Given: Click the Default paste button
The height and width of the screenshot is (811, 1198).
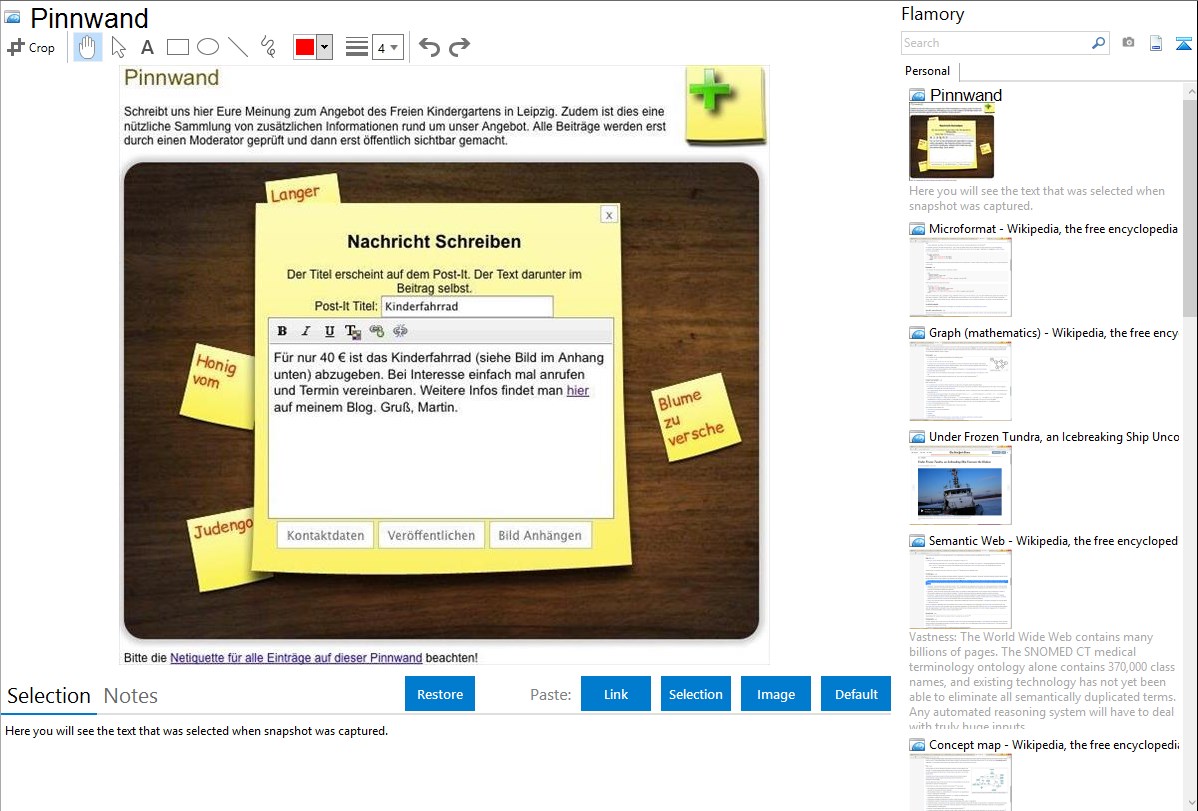Looking at the screenshot, I should pos(856,694).
